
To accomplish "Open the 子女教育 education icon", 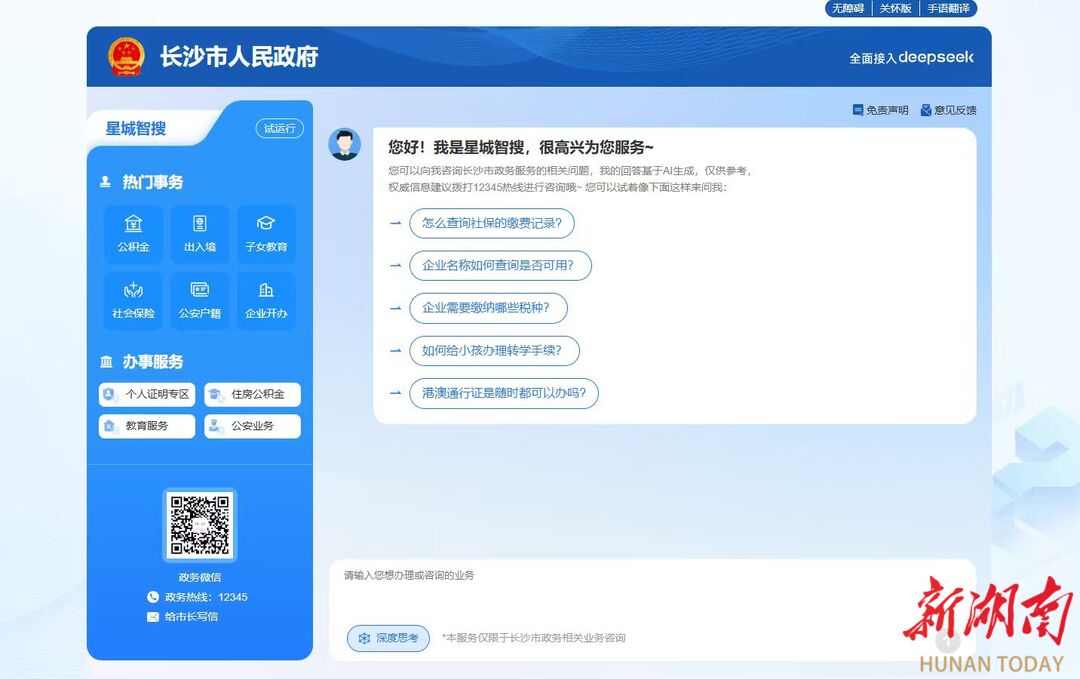I will tap(266, 234).
